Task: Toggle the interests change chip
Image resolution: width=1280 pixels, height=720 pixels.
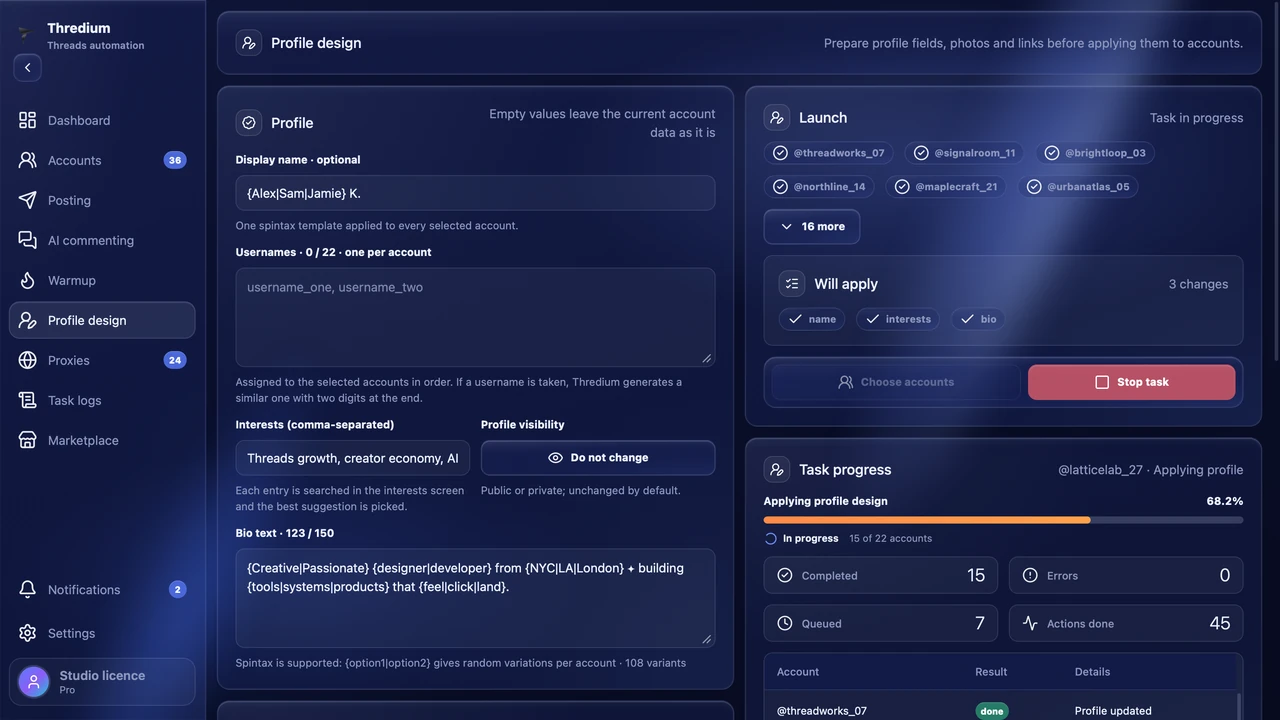Action: tap(896, 319)
